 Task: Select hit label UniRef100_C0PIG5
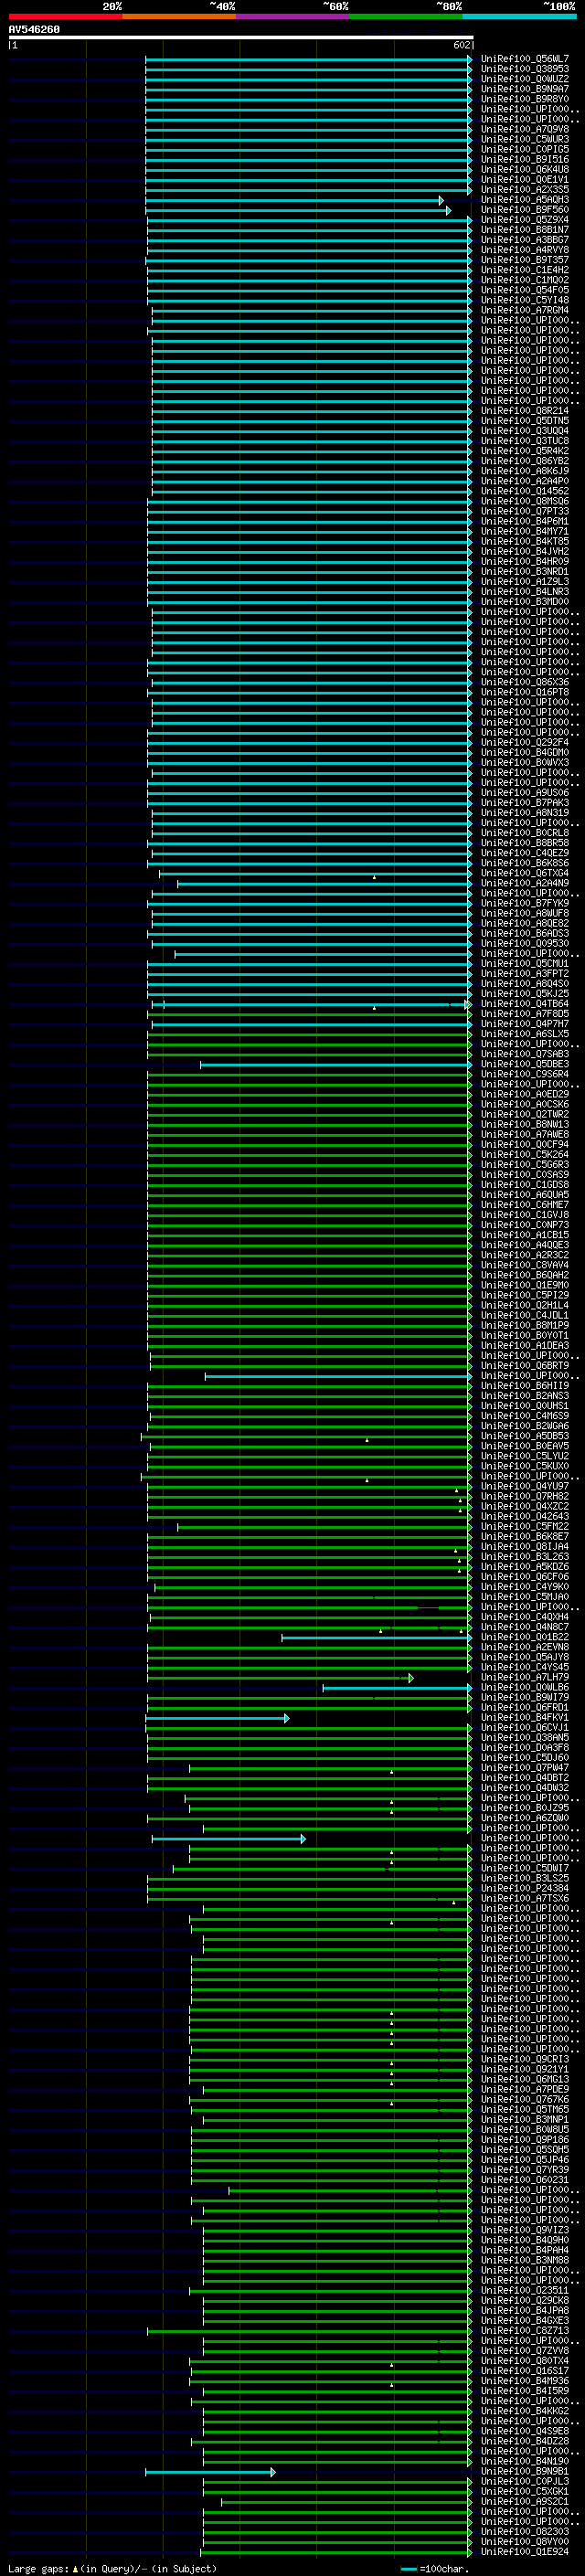click(x=524, y=149)
